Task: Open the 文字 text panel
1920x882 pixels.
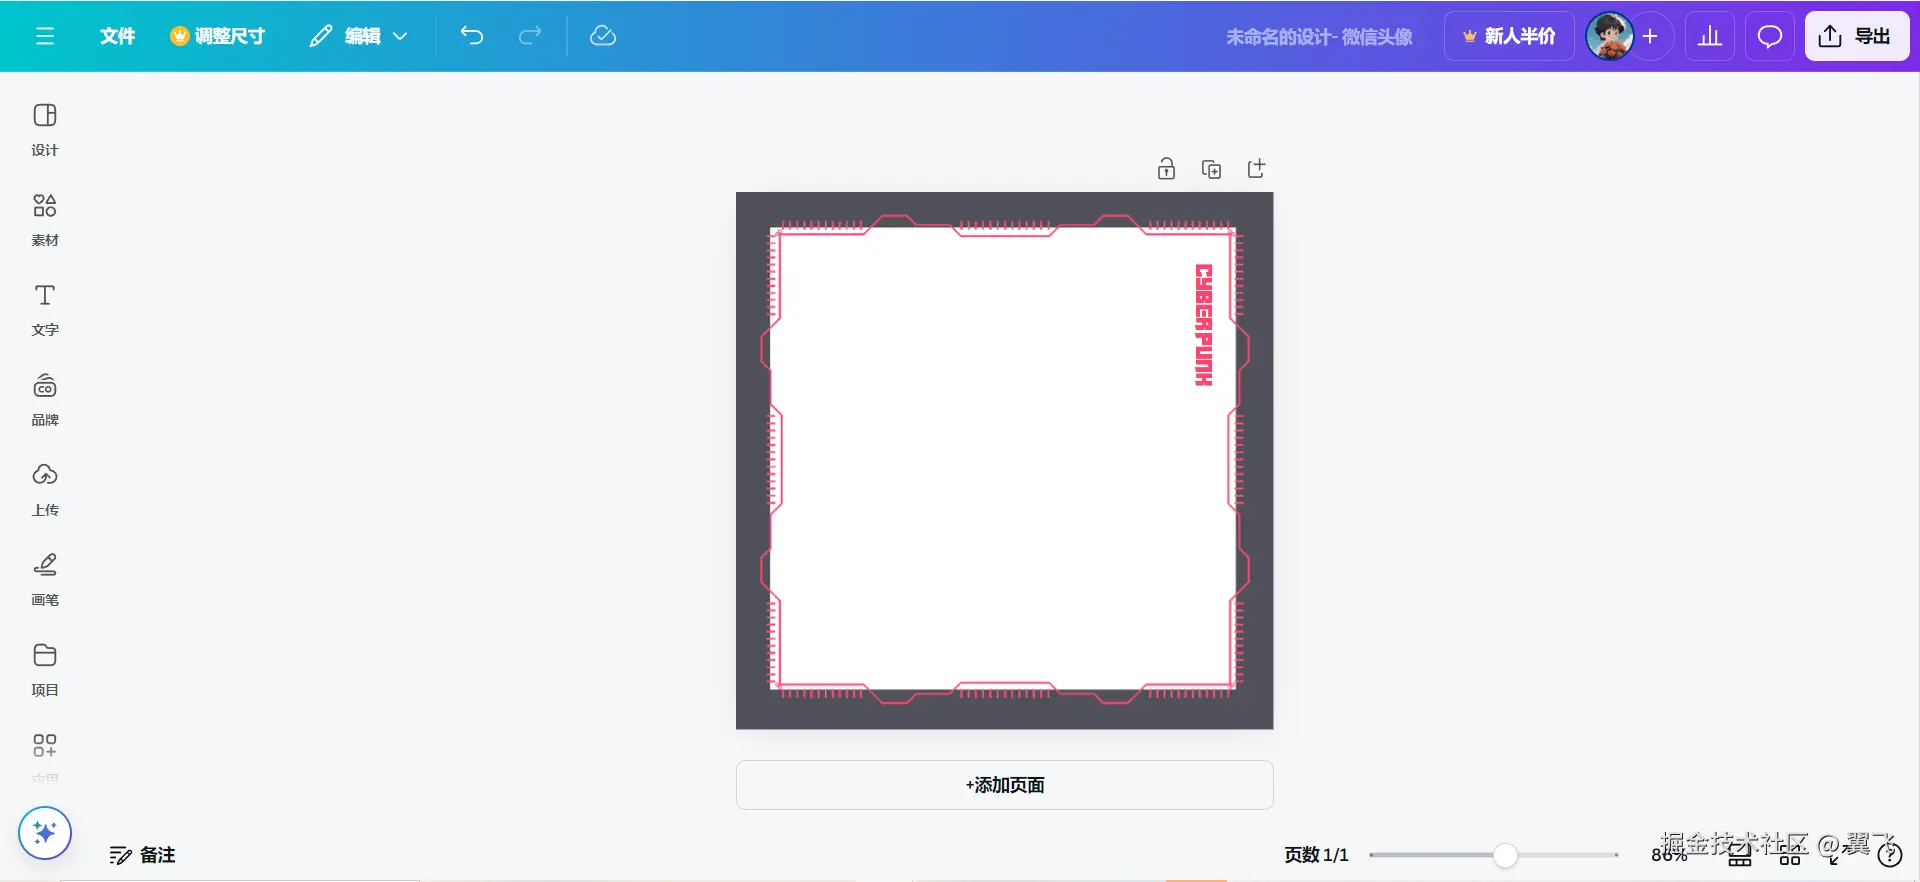Action: click(x=45, y=310)
